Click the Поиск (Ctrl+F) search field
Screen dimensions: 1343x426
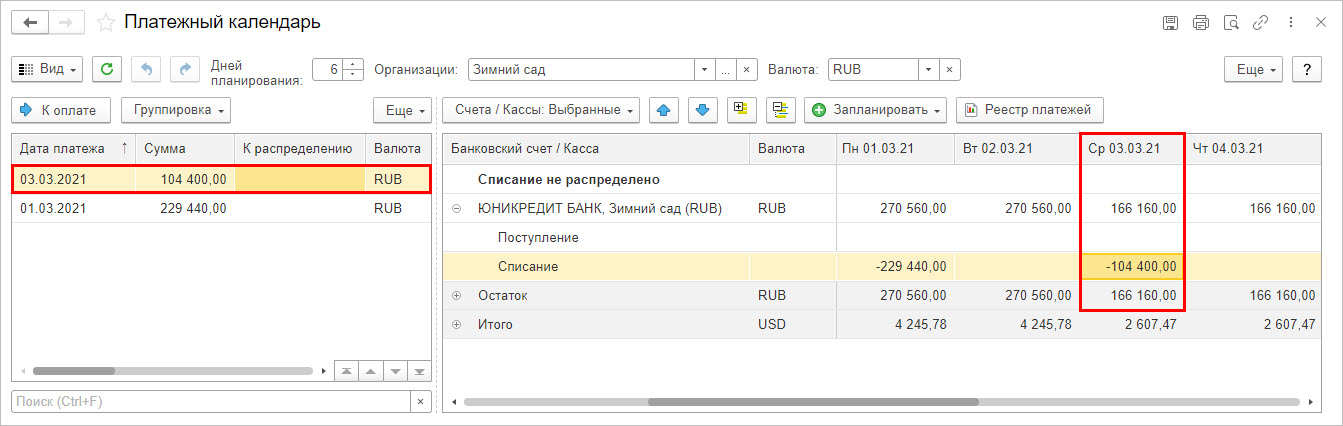[x=211, y=401]
